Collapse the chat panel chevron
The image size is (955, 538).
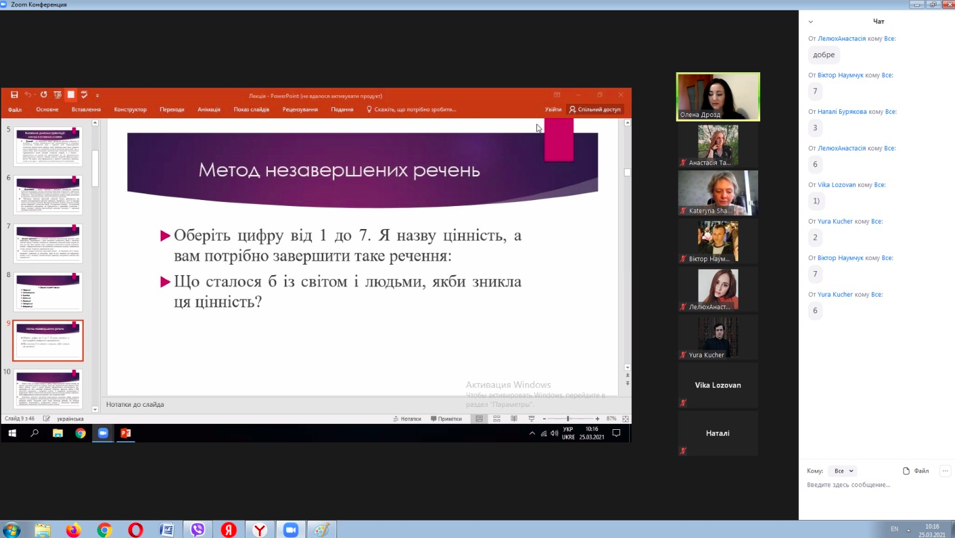[x=811, y=21]
